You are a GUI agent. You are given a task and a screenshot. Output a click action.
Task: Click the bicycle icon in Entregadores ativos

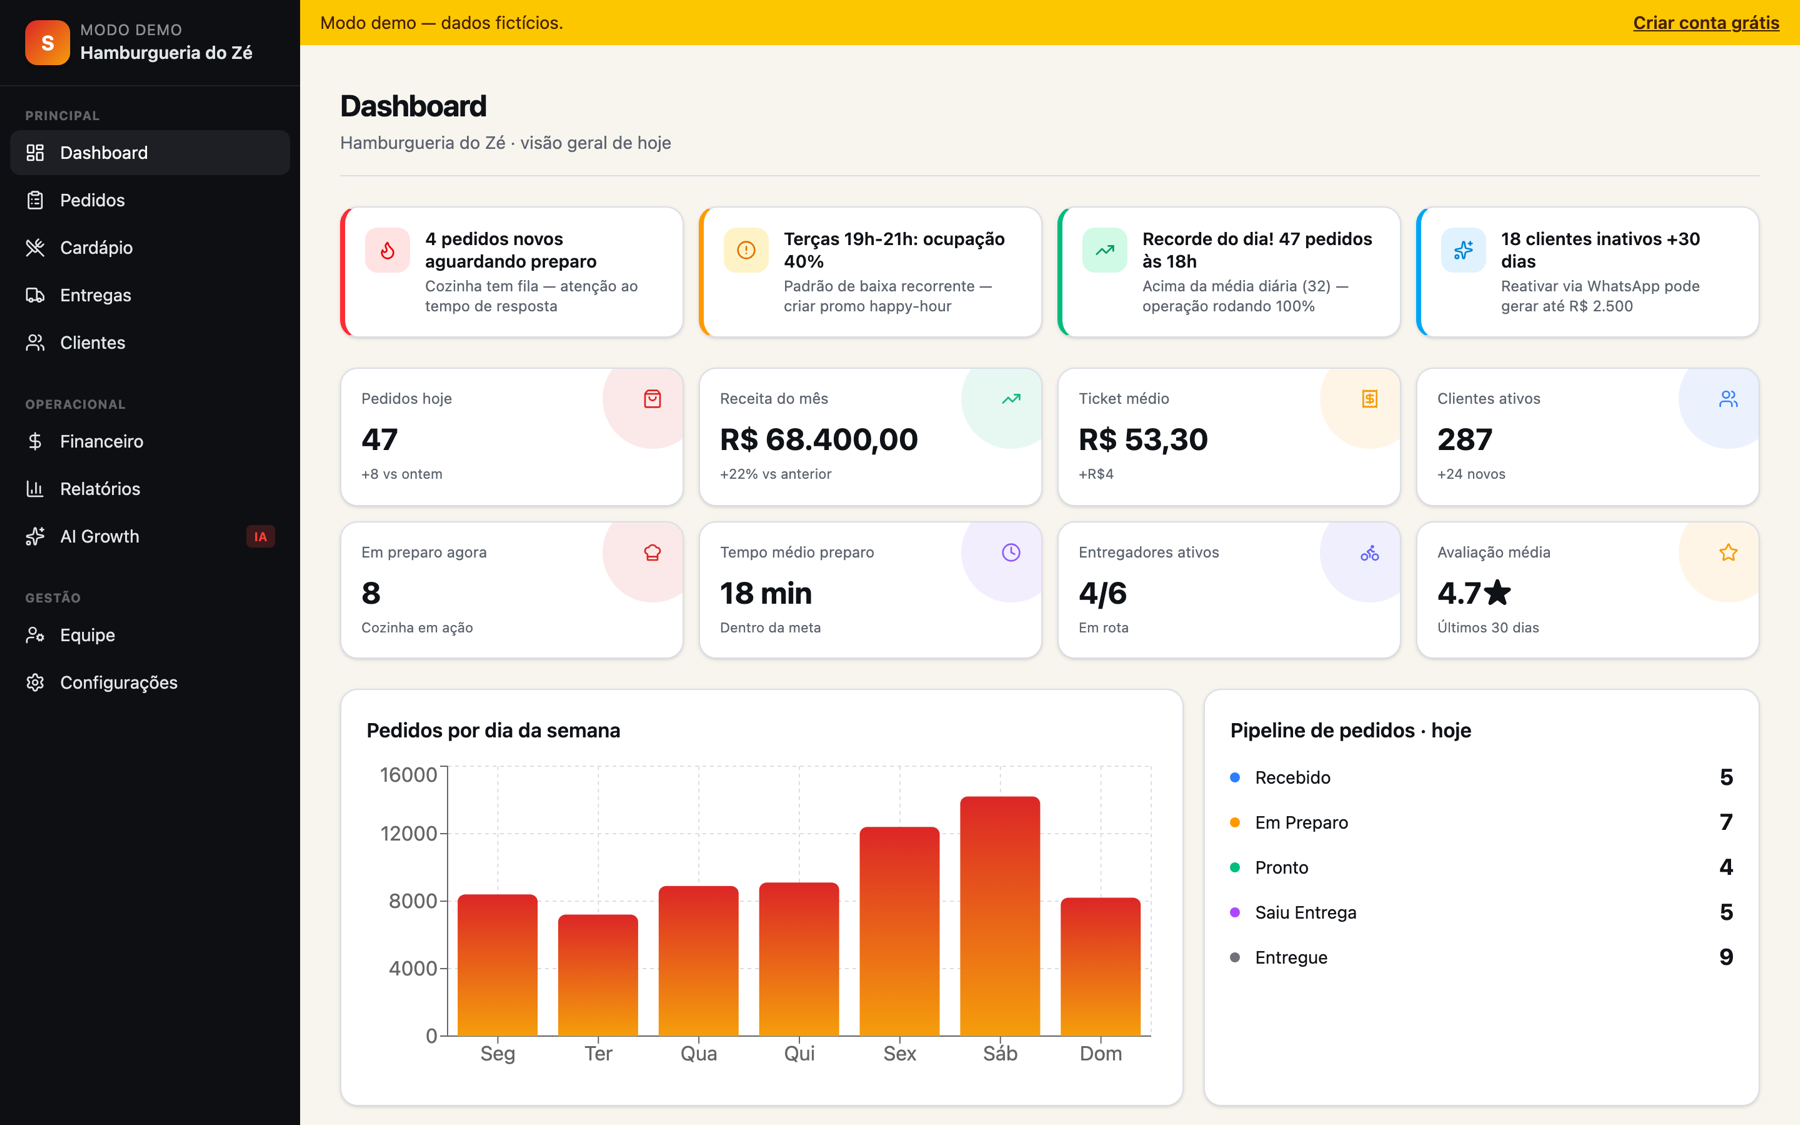[1369, 552]
